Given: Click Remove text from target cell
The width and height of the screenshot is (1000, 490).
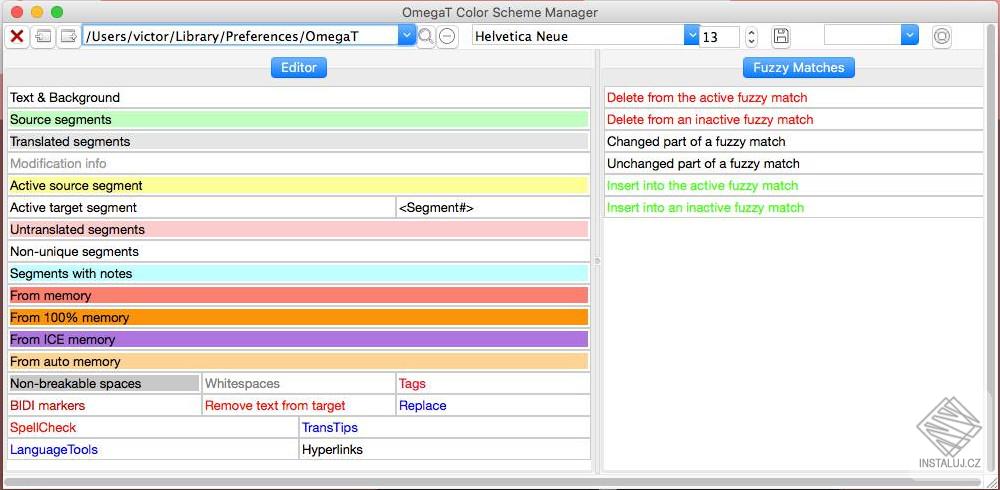Looking at the screenshot, I should click(298, 406).
